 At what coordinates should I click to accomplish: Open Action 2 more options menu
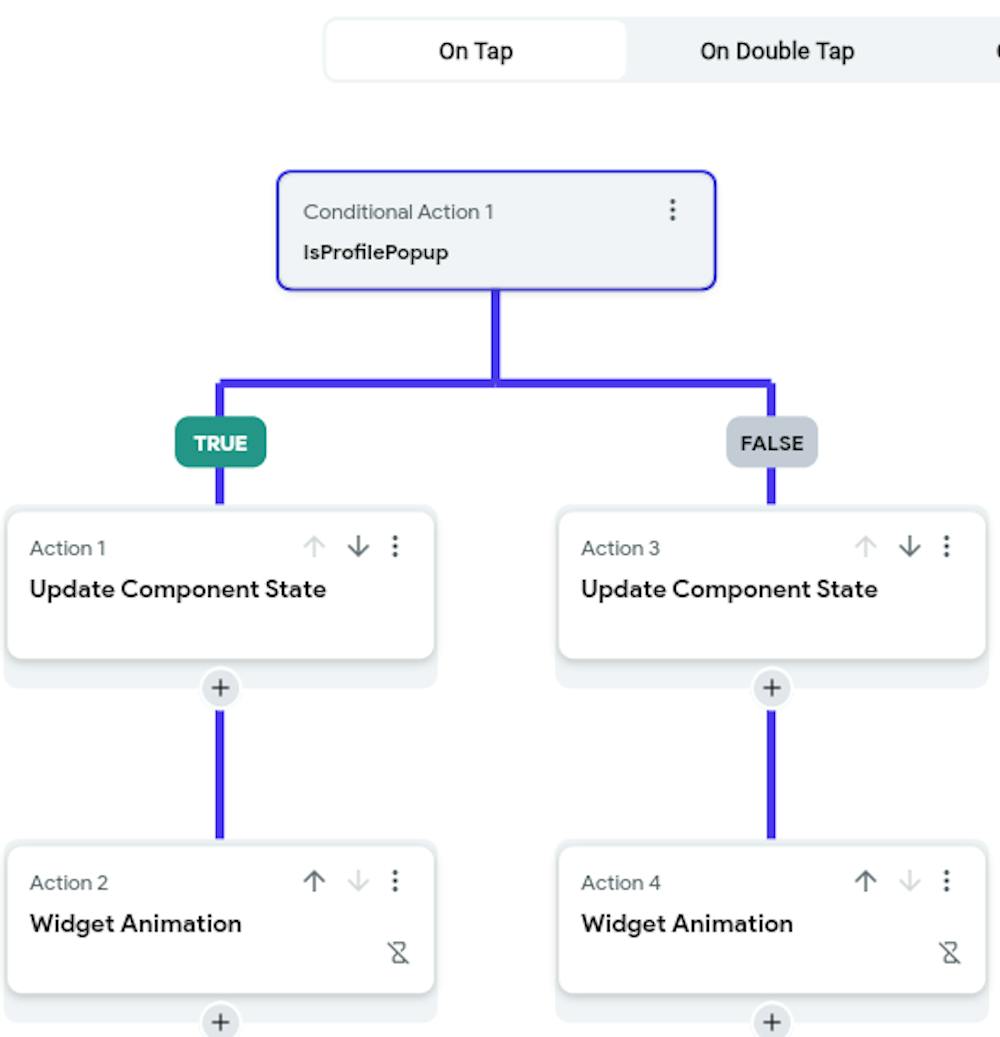tap(396, 881)
